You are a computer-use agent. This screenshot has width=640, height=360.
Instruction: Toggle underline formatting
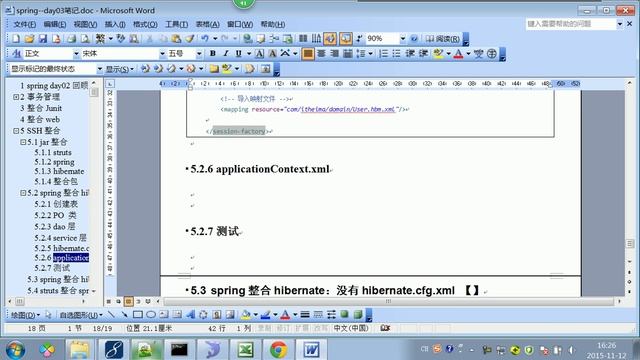(x=238, y=53)
